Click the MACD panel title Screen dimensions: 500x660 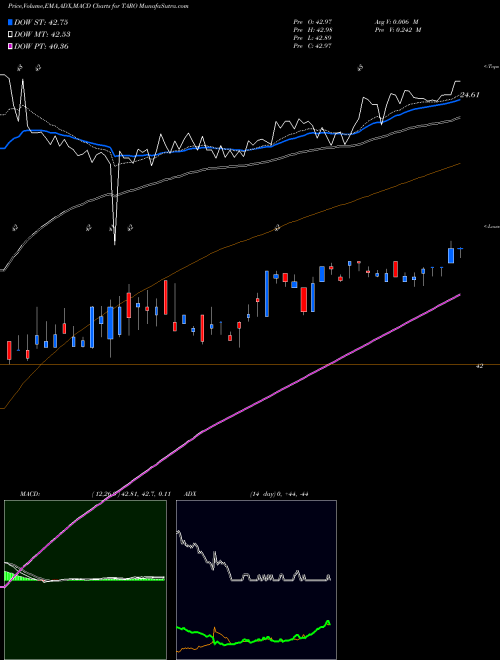[30, 494]
